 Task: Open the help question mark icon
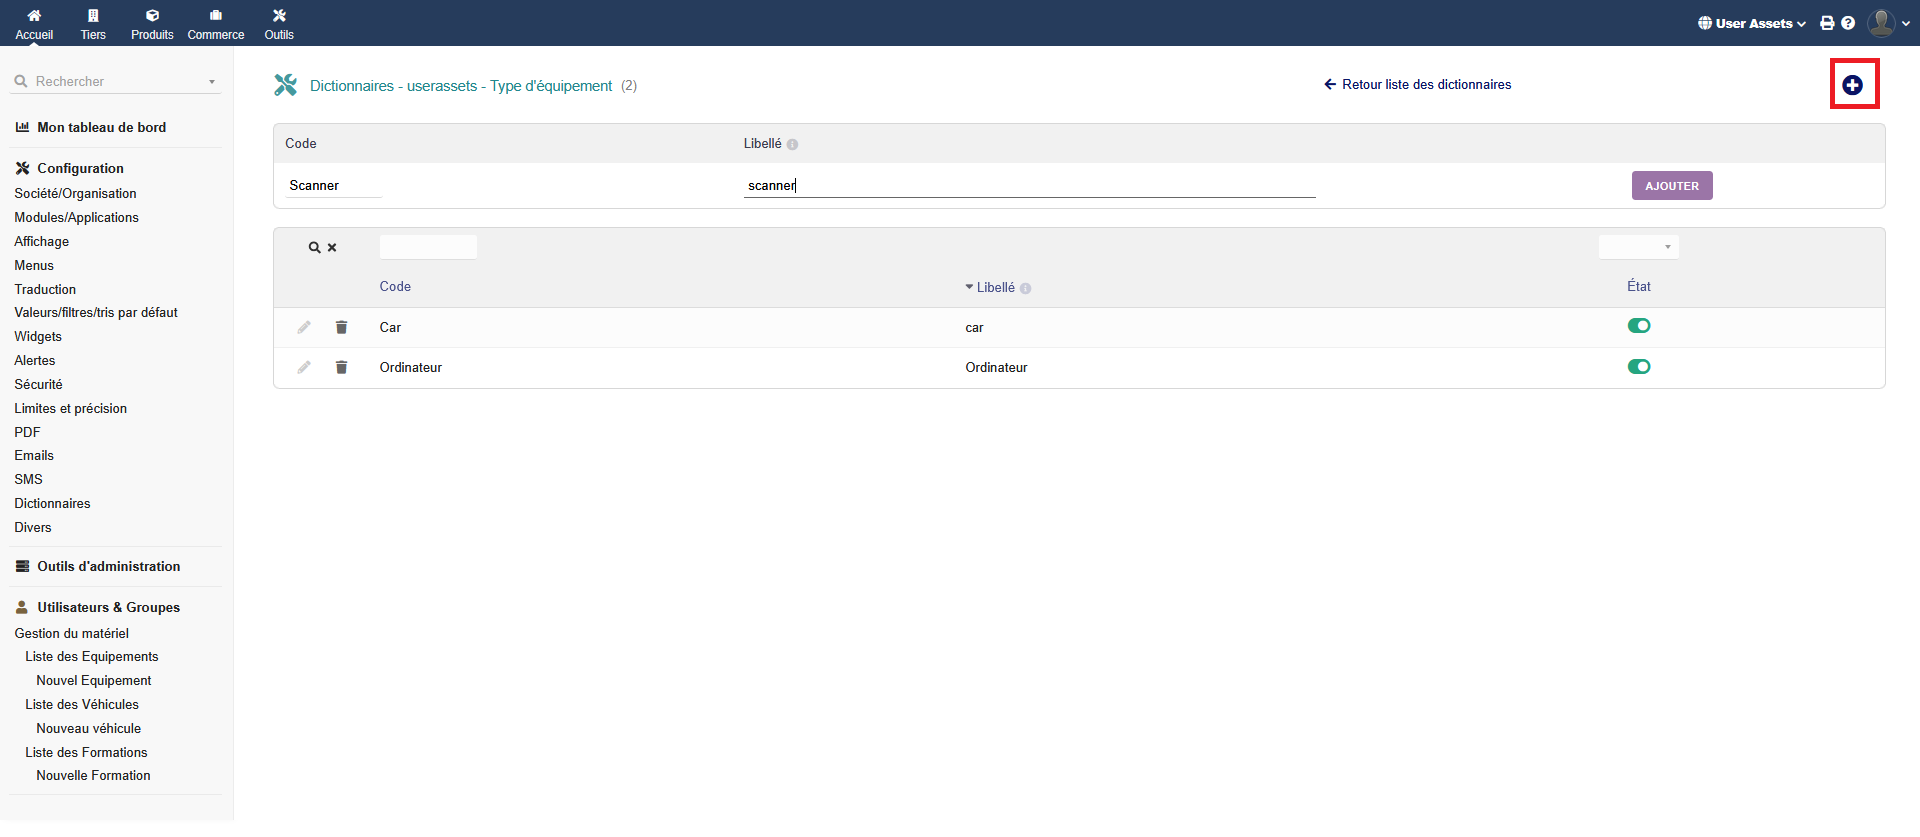[1848, 23]
